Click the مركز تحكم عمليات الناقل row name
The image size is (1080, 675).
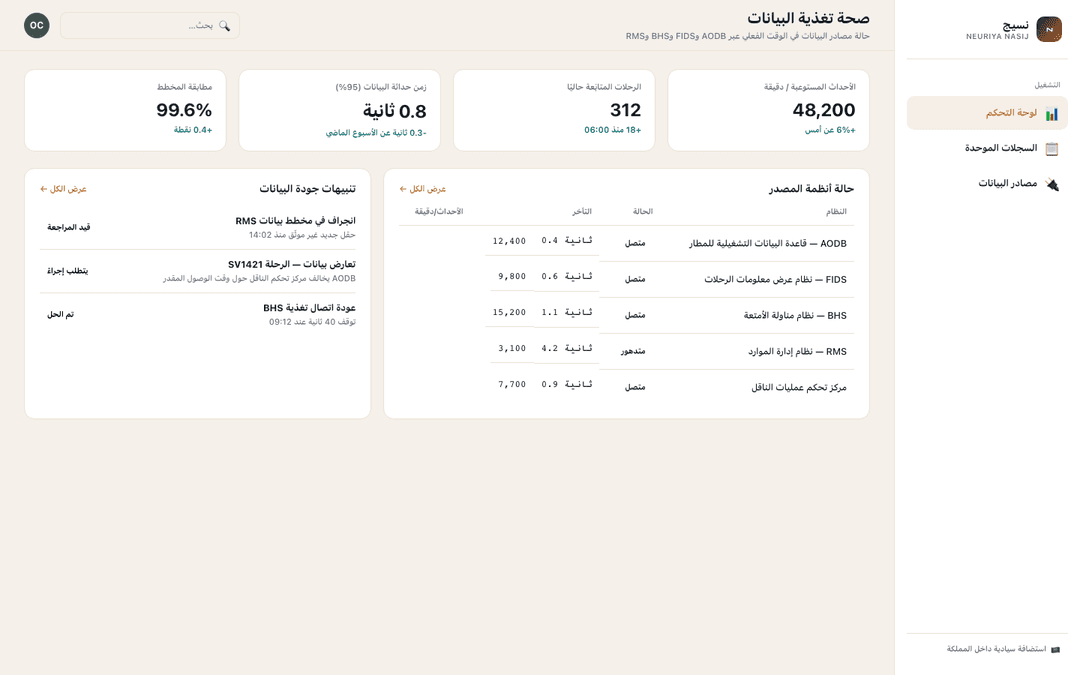pos(799,387)
